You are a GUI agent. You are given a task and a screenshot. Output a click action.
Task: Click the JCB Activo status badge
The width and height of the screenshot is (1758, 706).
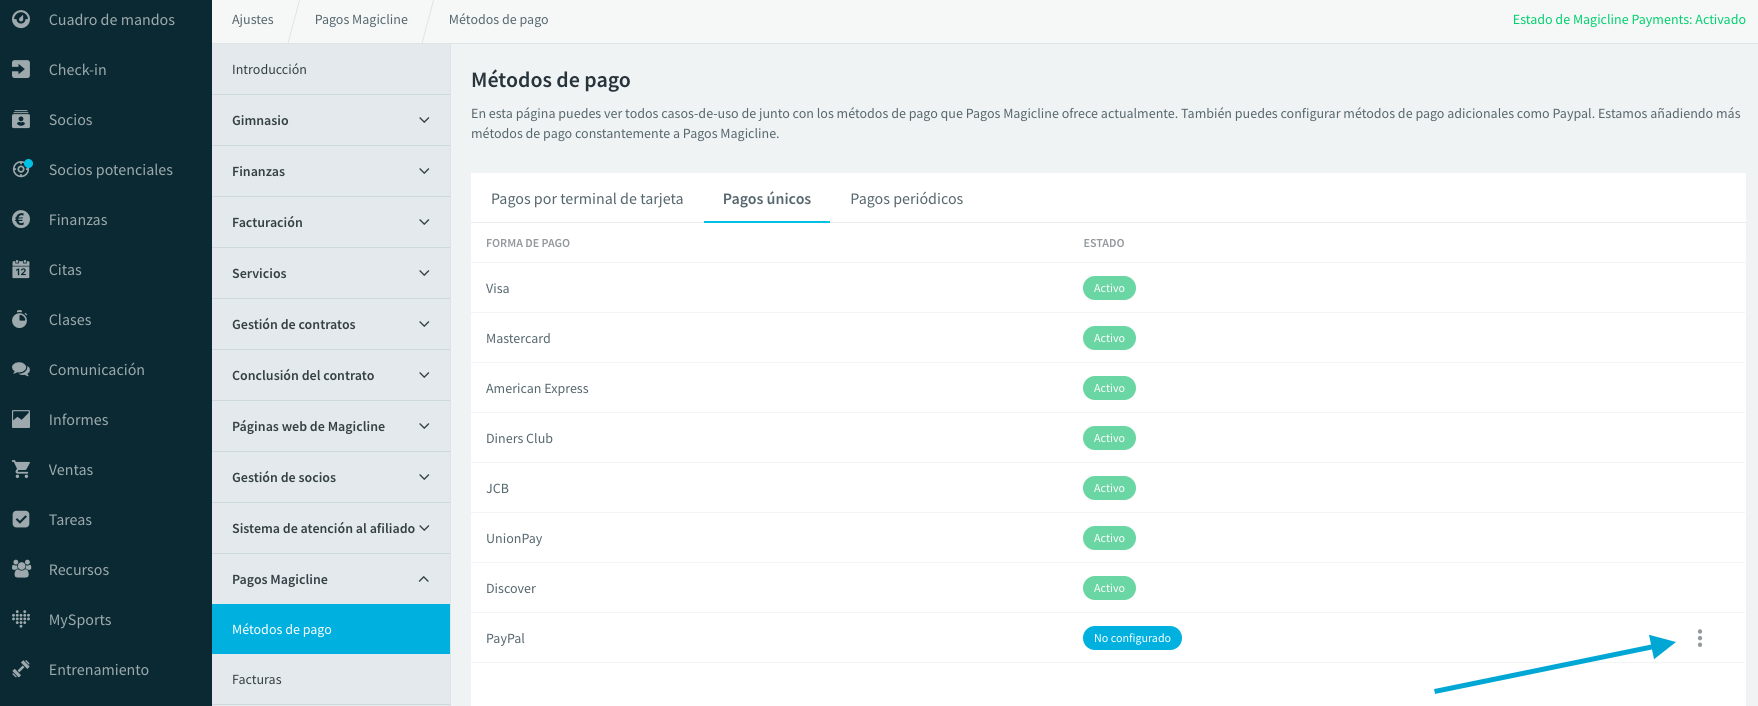[1109, 488]
